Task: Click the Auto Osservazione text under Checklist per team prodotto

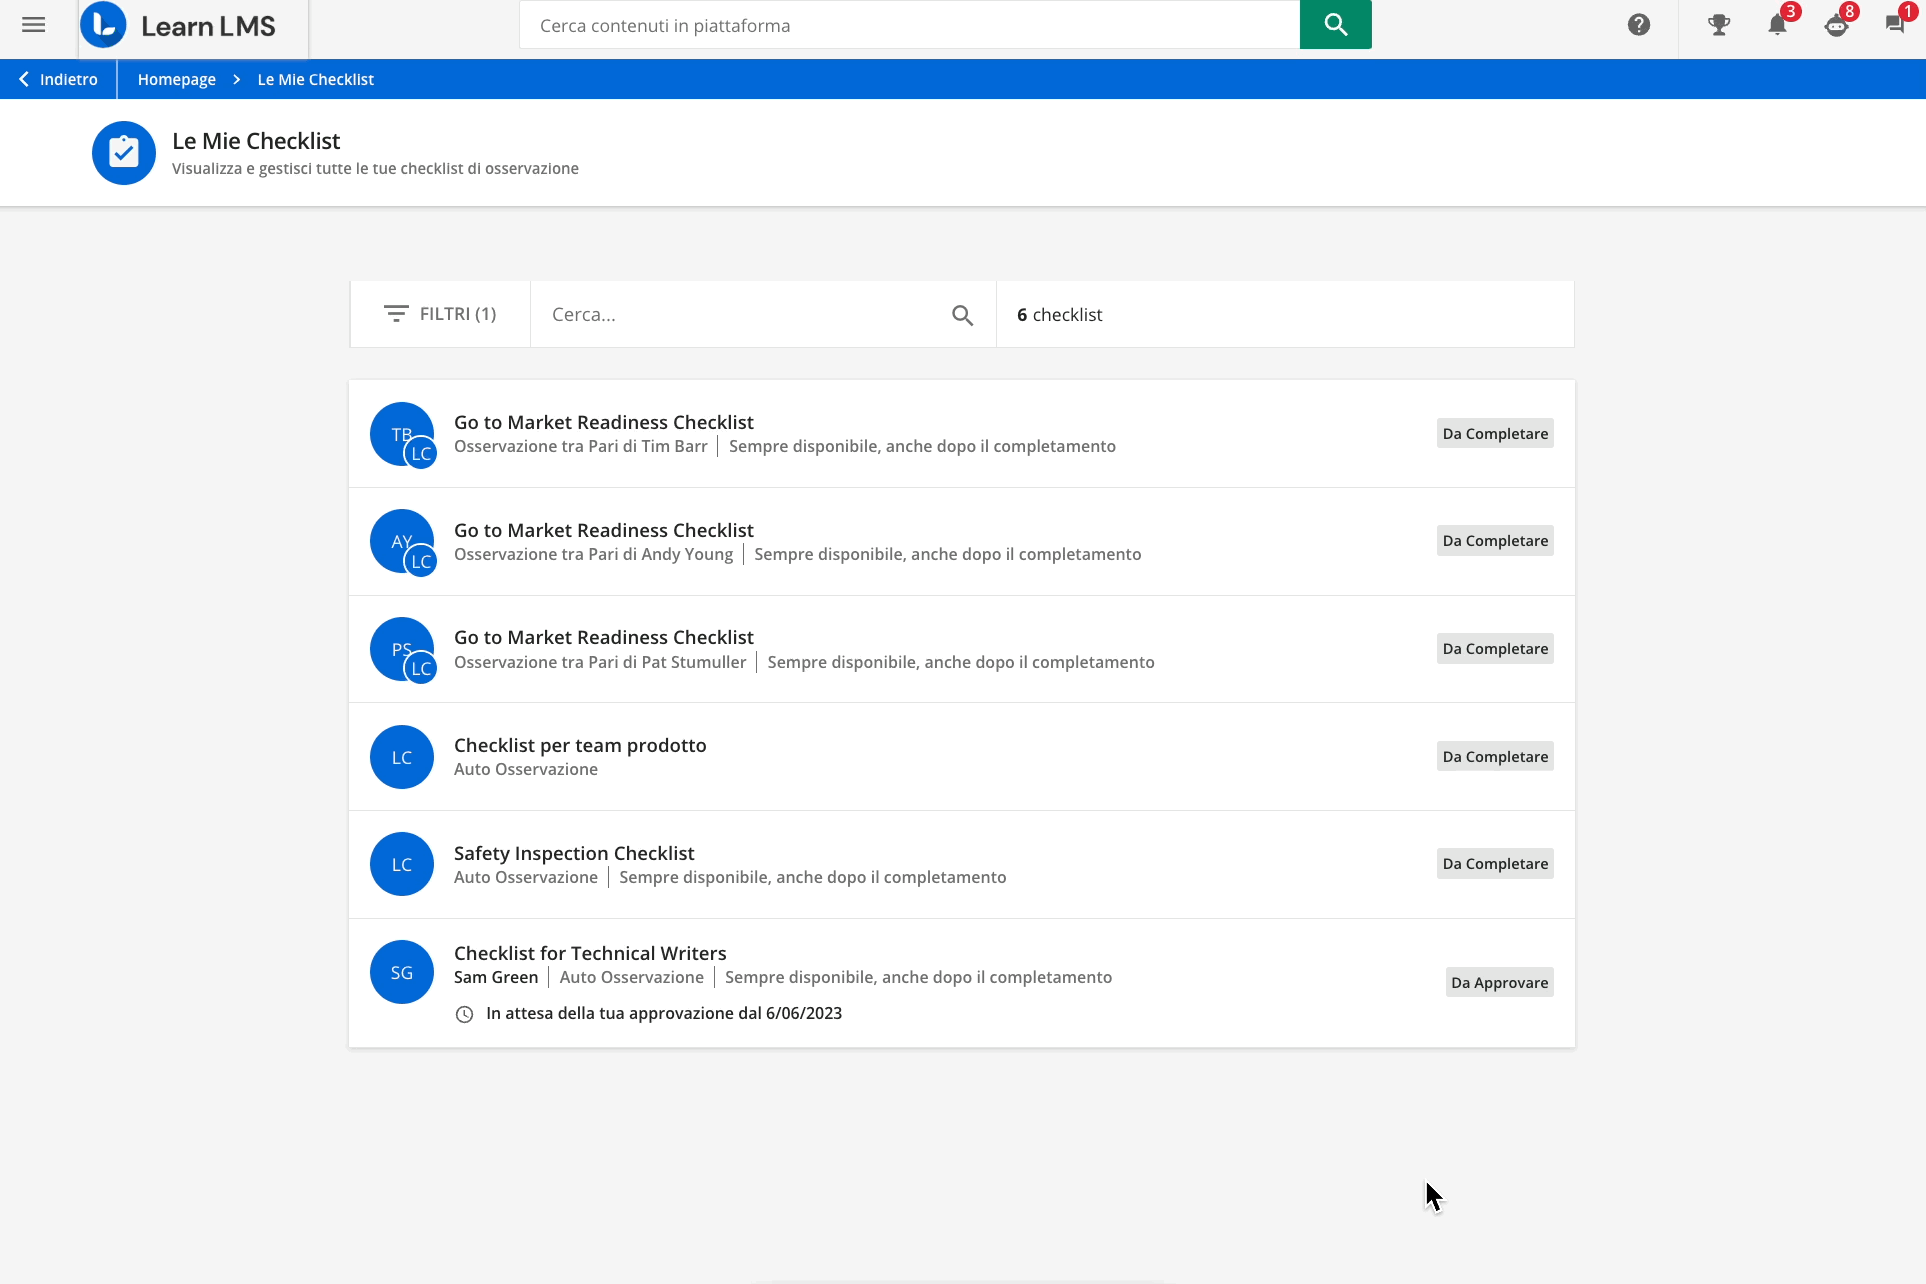Action: pos(526,769)
